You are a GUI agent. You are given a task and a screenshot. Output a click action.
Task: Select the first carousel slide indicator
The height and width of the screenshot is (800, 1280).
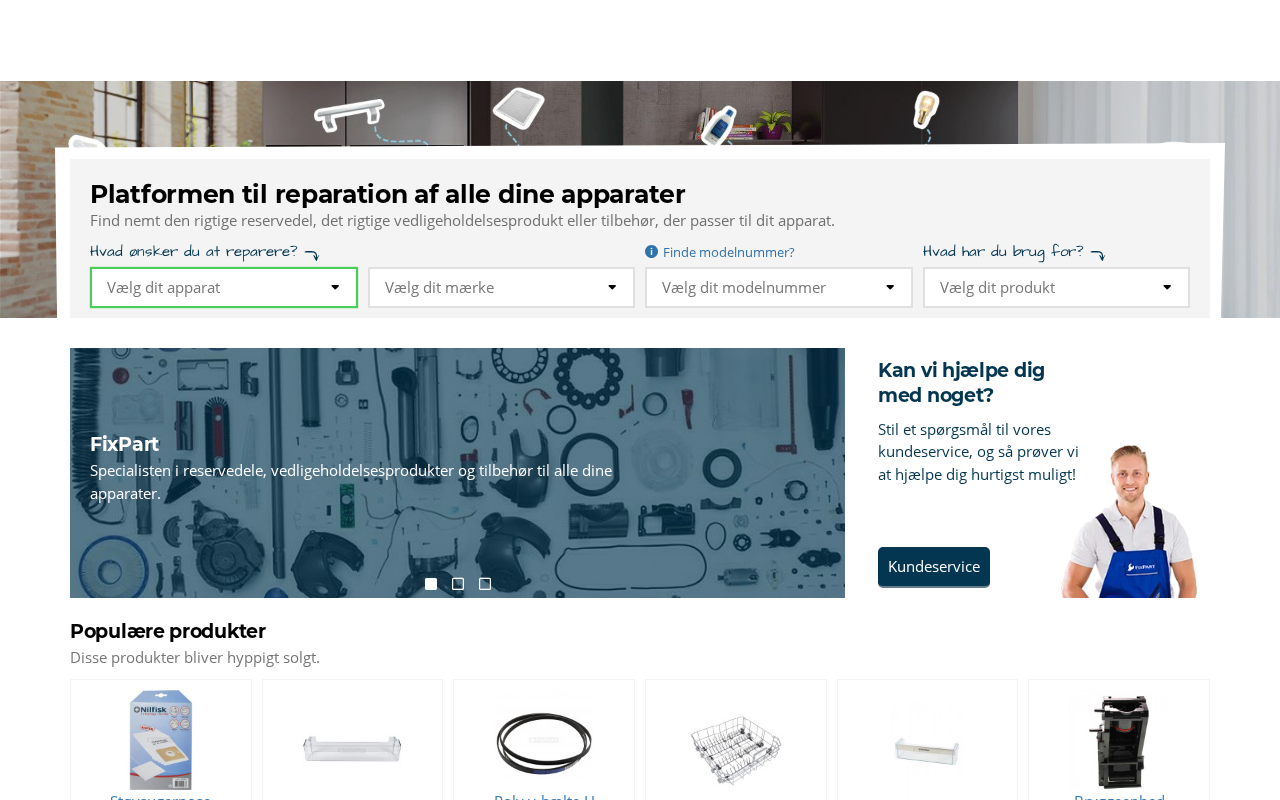[431, 584]
